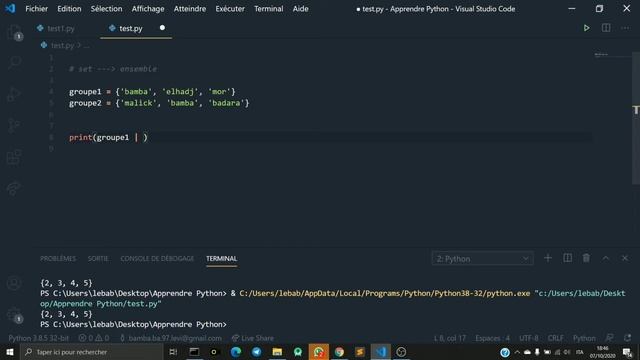Open the Edition menu
This screenshot has width=640, height=360.
point(69,9)
